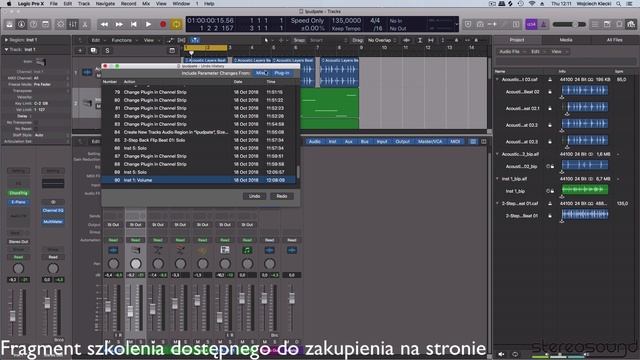Toggle the global Solo S button

107,51
